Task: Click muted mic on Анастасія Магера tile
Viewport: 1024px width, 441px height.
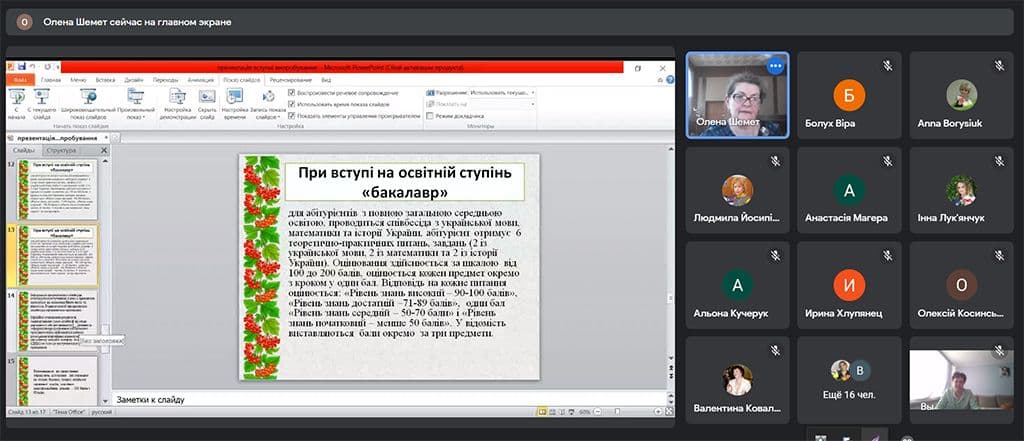Action: click(x=888, y=161)
